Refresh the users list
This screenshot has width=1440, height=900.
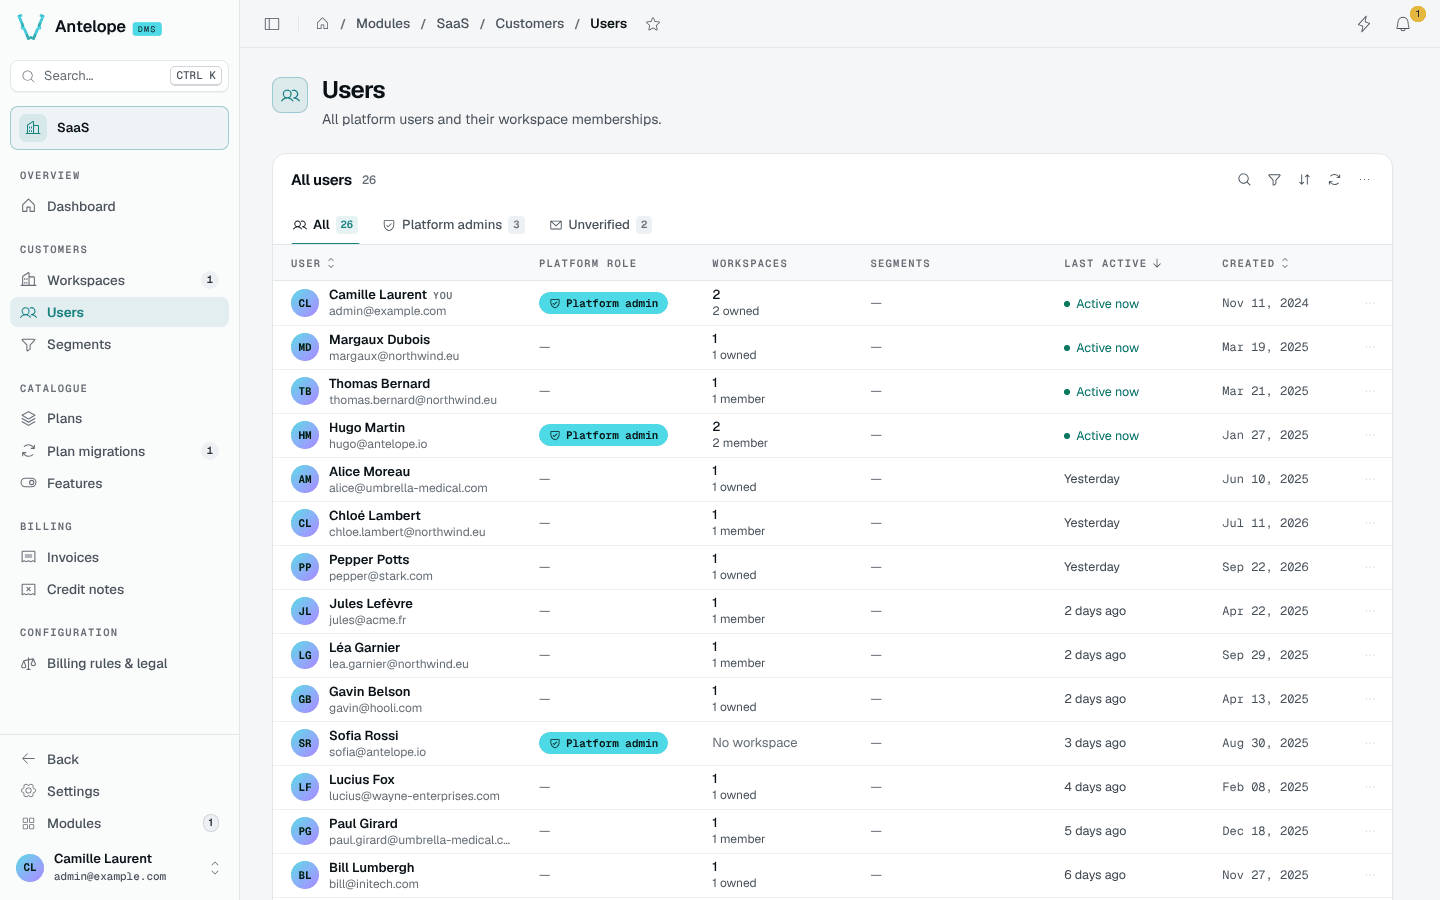(1334, 180)
